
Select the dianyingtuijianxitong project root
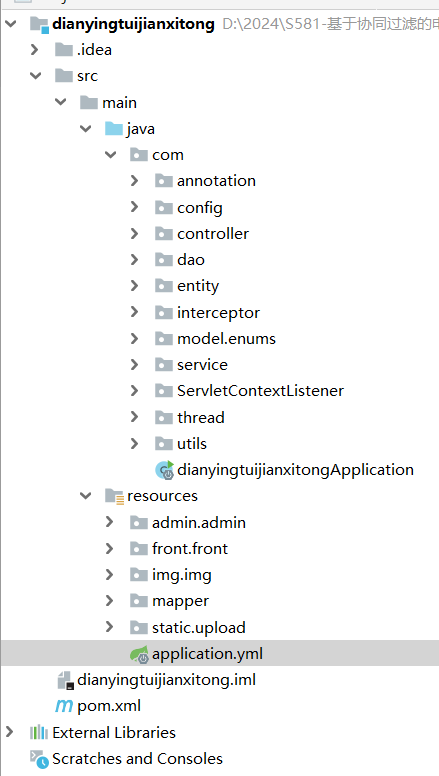coord(134,24)
